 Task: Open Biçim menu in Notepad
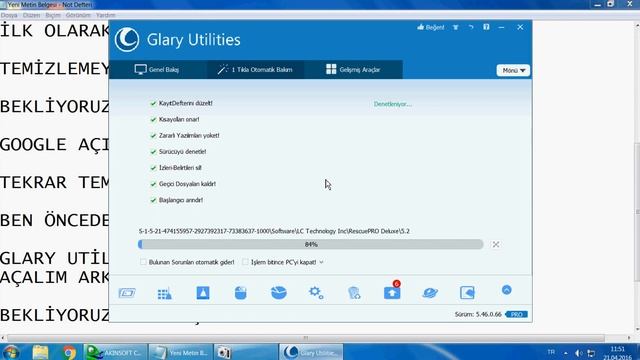(x=53, y=15)
